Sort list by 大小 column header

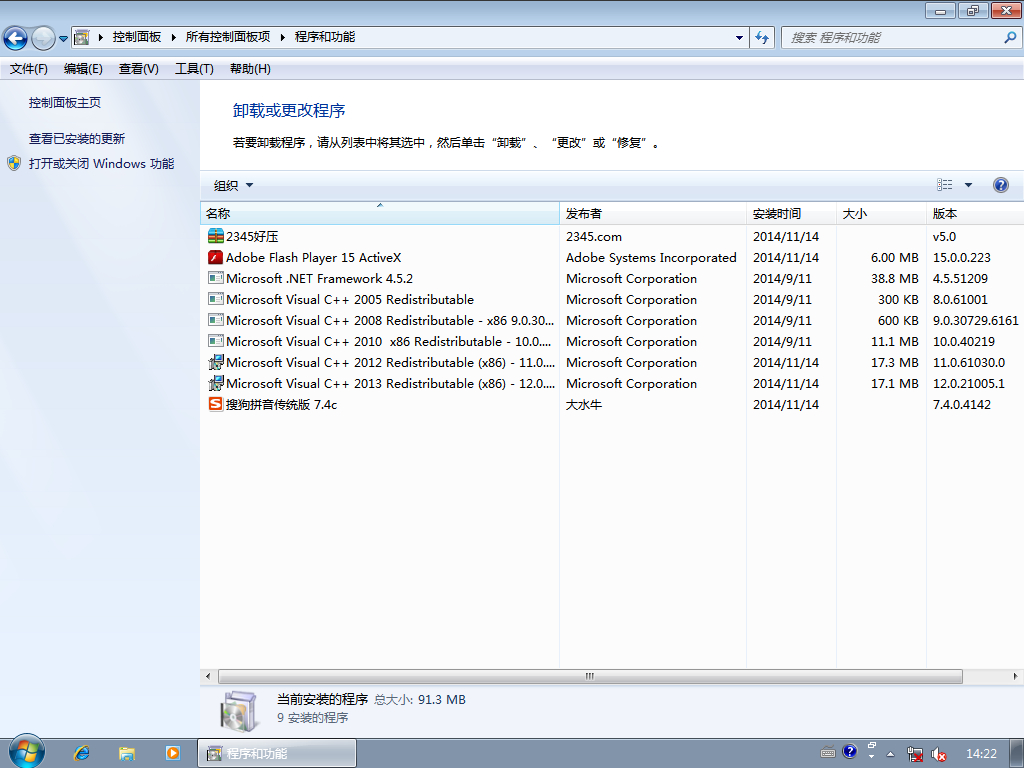[x=881, y=214]
